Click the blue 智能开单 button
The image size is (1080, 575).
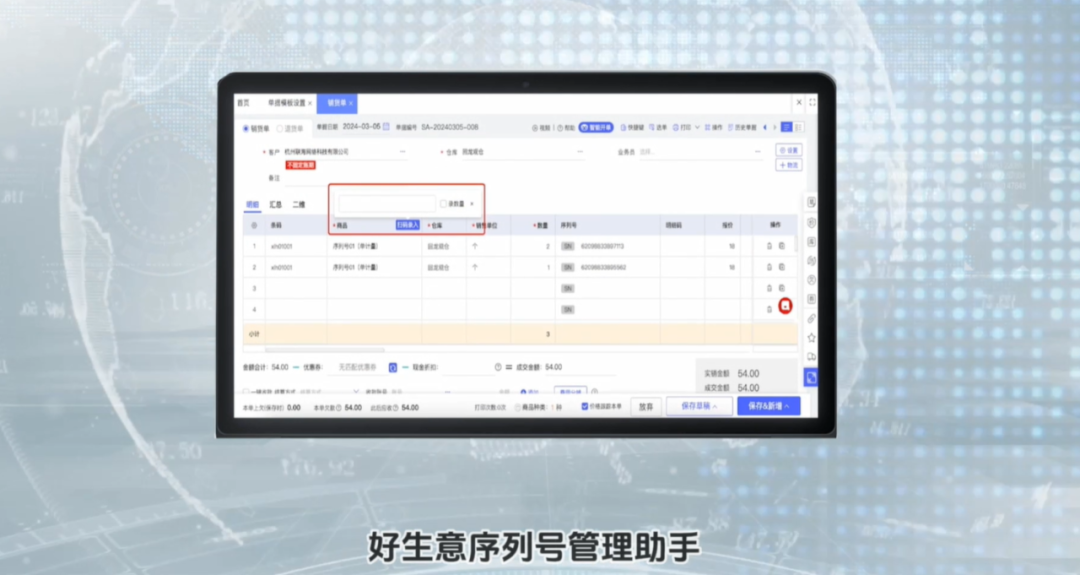596,127
